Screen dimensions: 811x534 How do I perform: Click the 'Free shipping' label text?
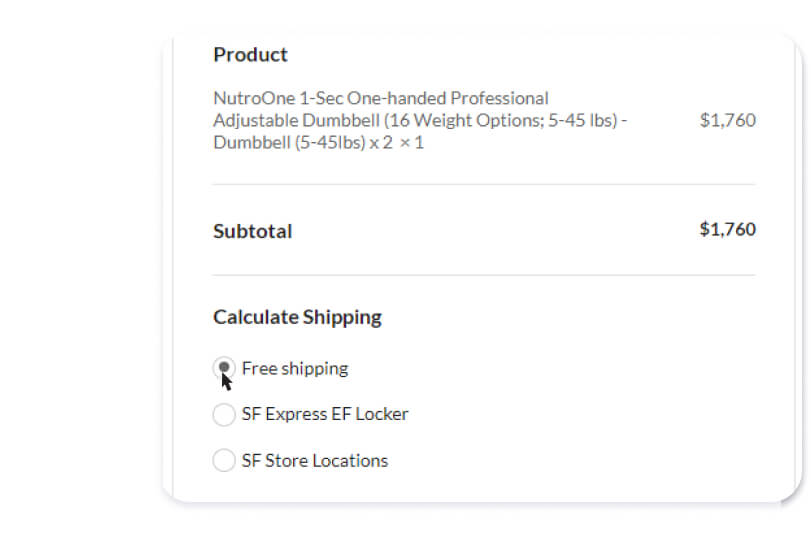click(x=295, y=369)
